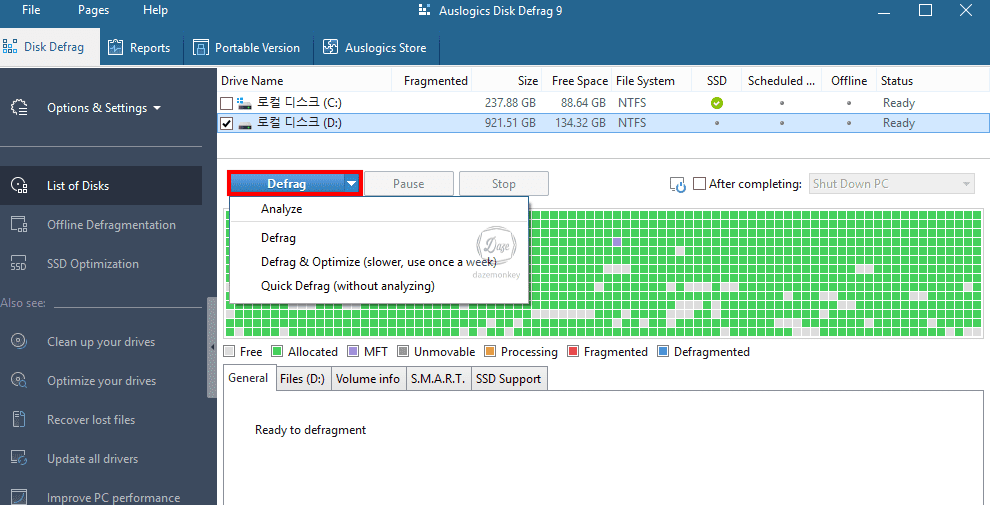Expand the Defrag button dropdown arrow
990x505 pixels.
coord(352,184)
